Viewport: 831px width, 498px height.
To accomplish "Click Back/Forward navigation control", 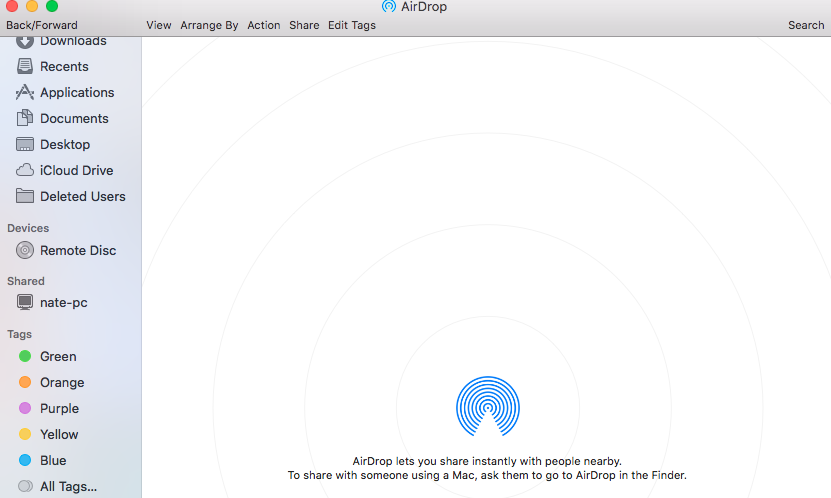I will 42,25.
